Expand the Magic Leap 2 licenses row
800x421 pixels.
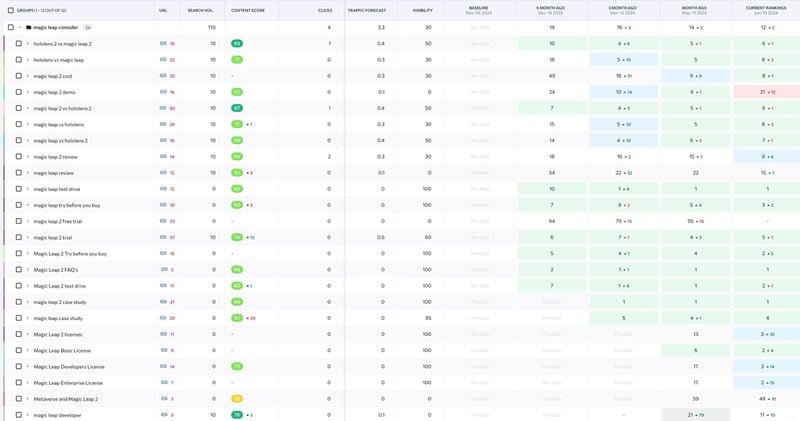[x=28, y=334]
